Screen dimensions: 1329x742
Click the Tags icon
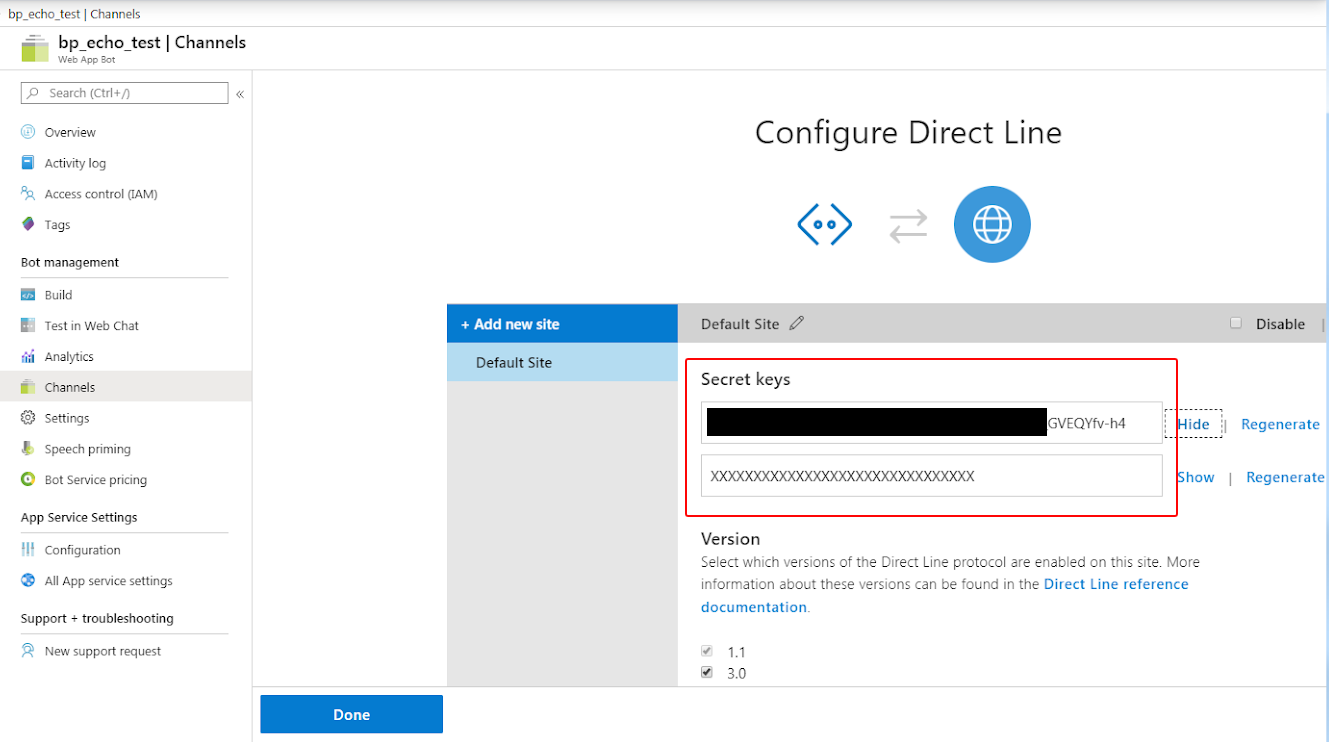pyautogui.click(x=28, y=225)
